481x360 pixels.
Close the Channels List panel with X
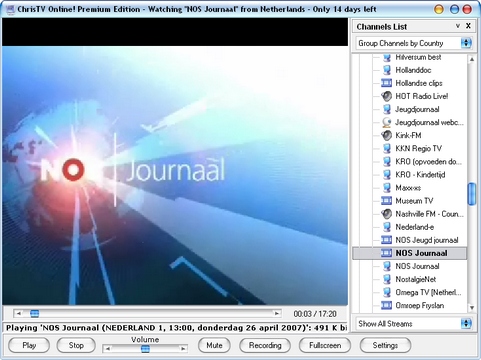(468, 26)
